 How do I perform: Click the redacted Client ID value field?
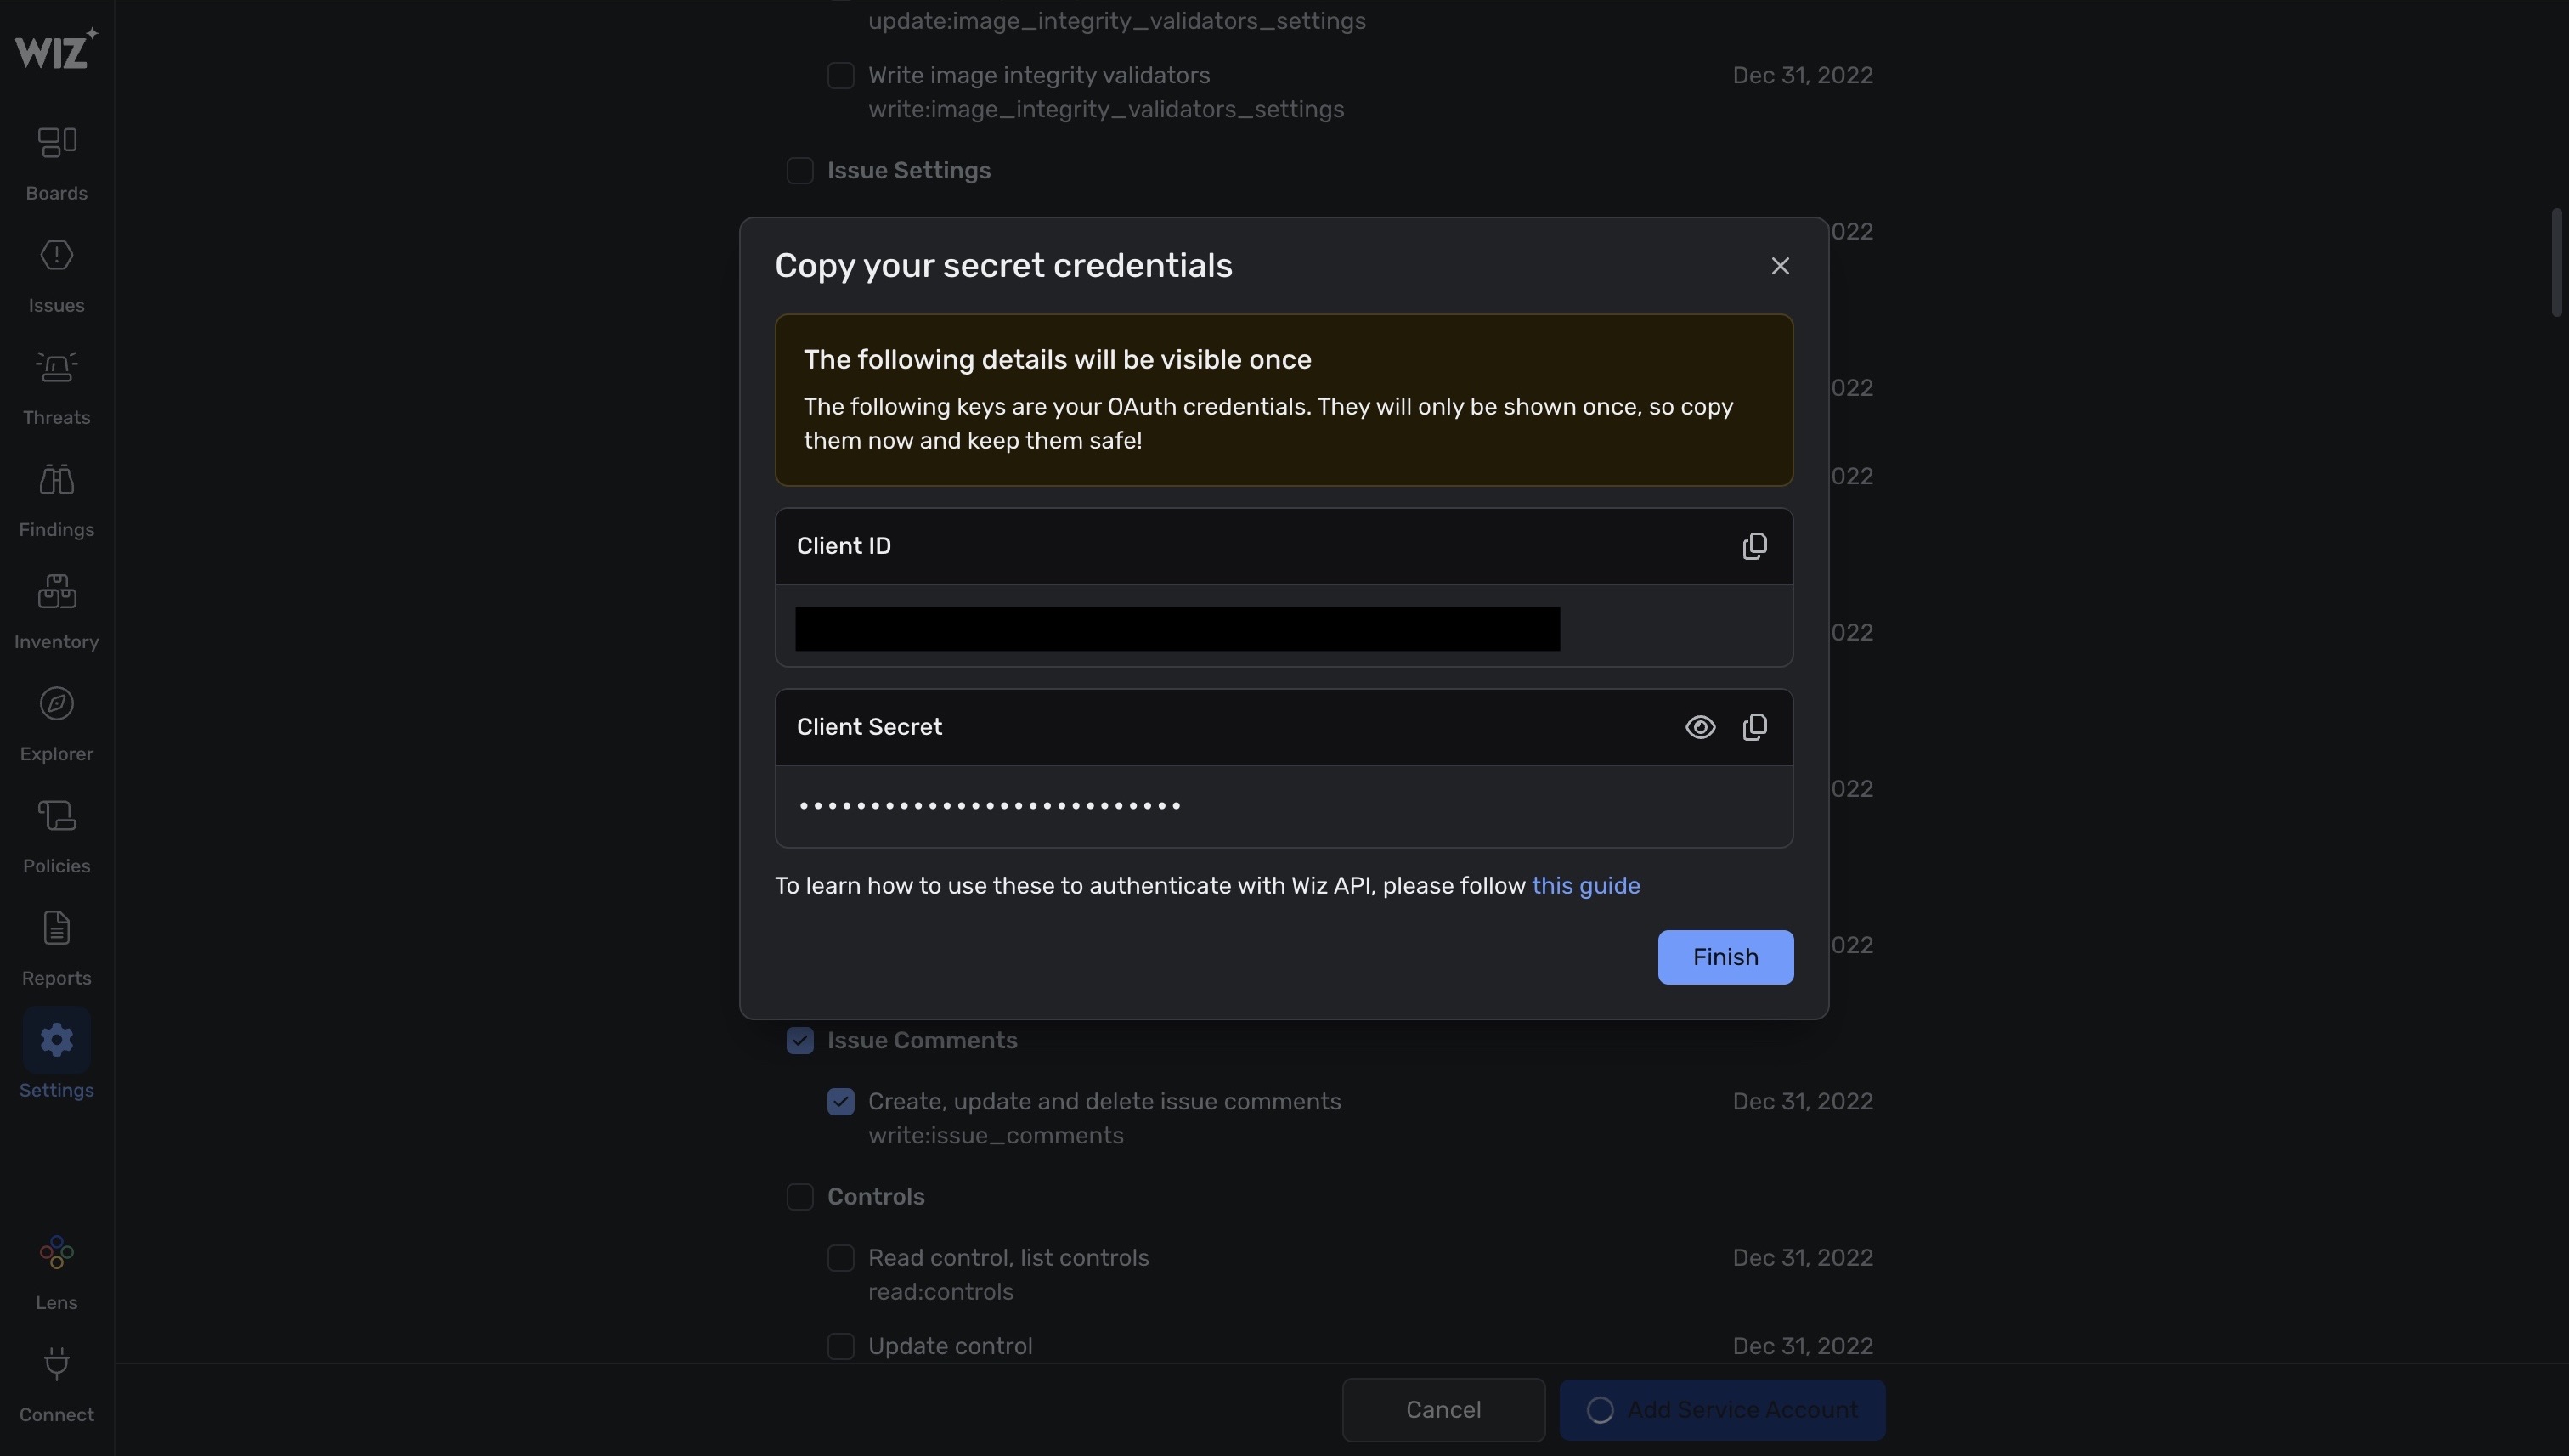[1284, 626]
